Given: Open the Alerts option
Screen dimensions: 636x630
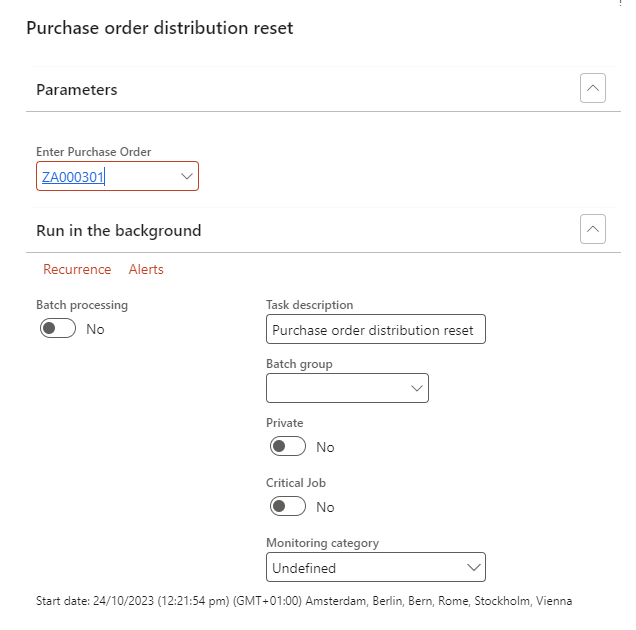Looking at the screenshot, I should [146, 269].
